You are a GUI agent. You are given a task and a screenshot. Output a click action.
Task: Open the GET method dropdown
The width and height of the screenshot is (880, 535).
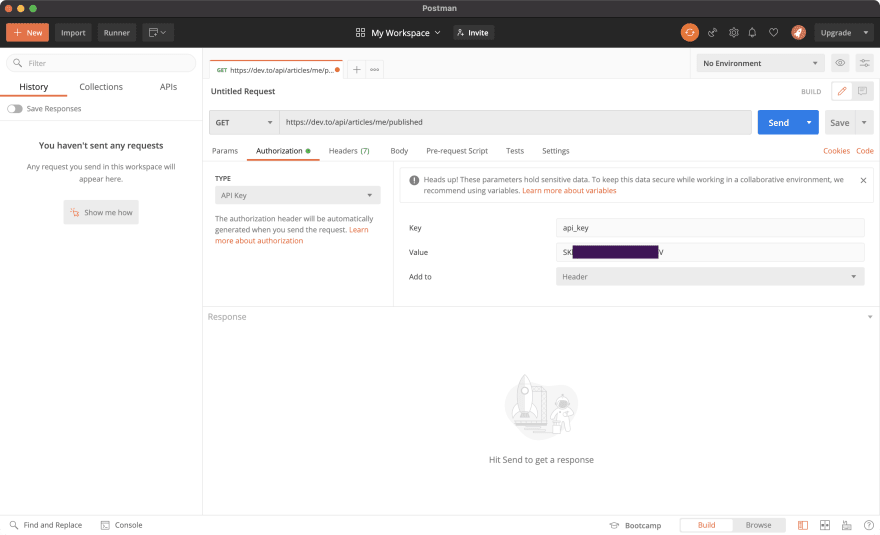[244, 122]
